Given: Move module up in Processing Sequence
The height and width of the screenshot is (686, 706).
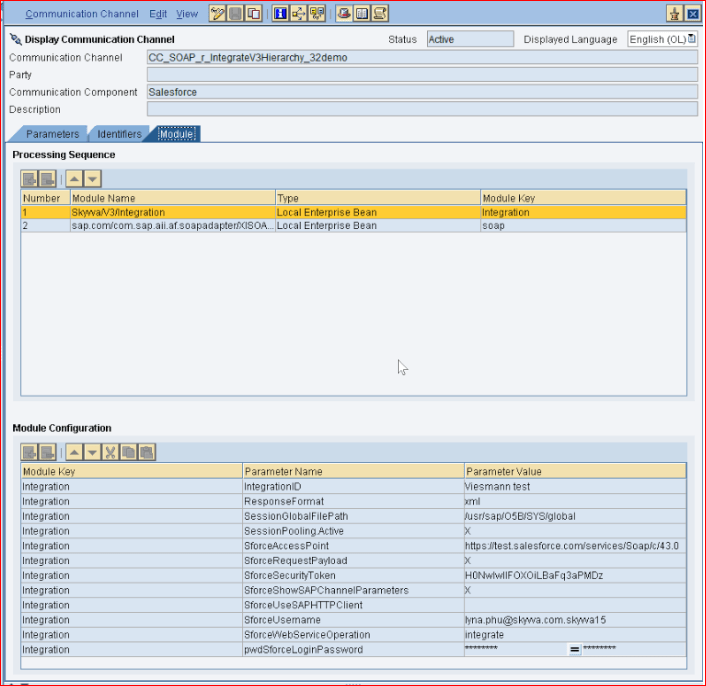Looking at the screenshot, I should 75,179.
